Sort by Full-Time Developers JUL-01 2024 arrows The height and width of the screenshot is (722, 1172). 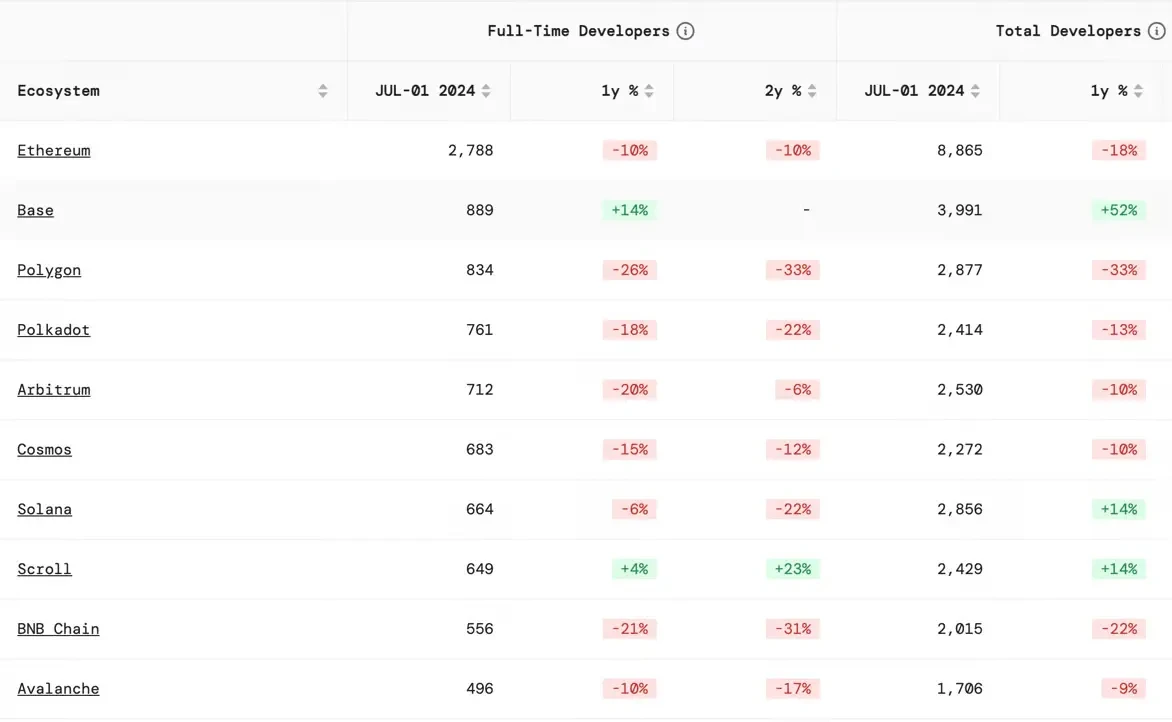coord(486,91)
